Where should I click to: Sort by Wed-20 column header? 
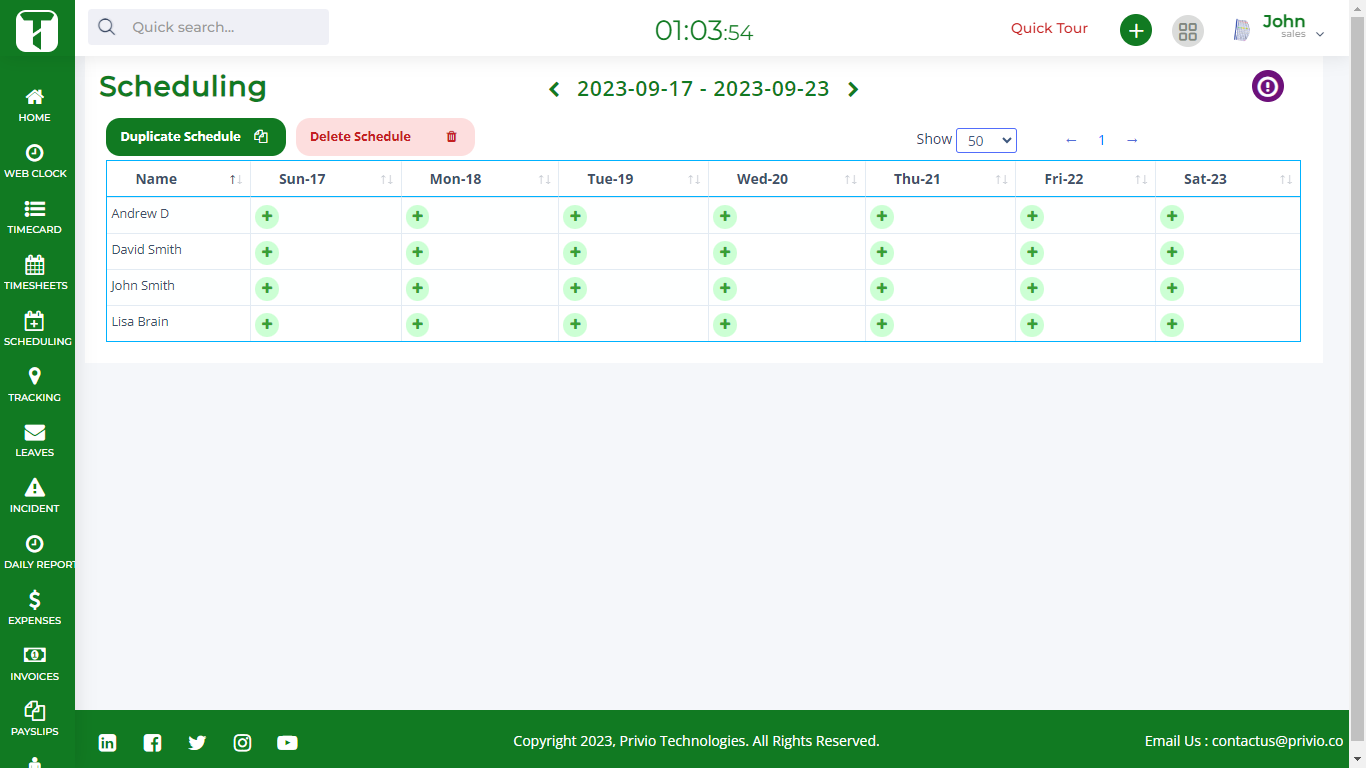coord(787,179)
